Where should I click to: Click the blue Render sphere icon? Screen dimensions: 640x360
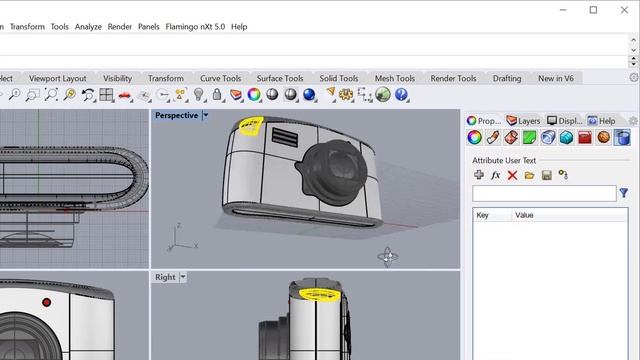309,95
